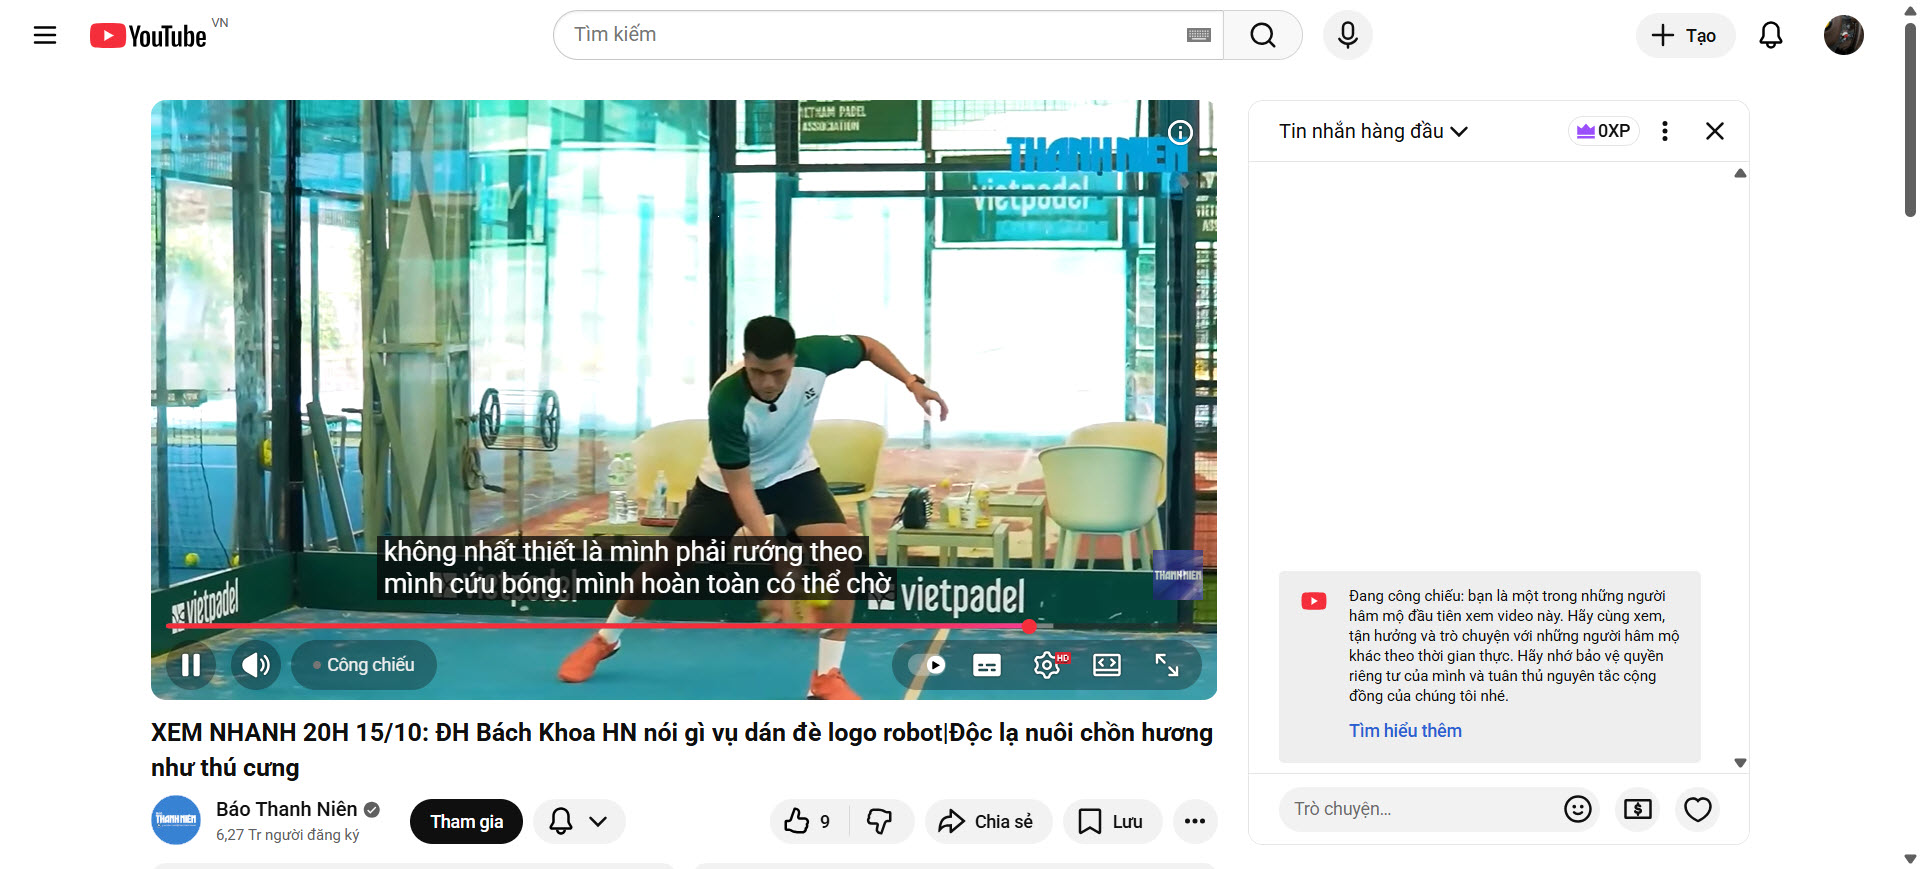
Task: Open chat options three-dot menu
Action: 1664,131
